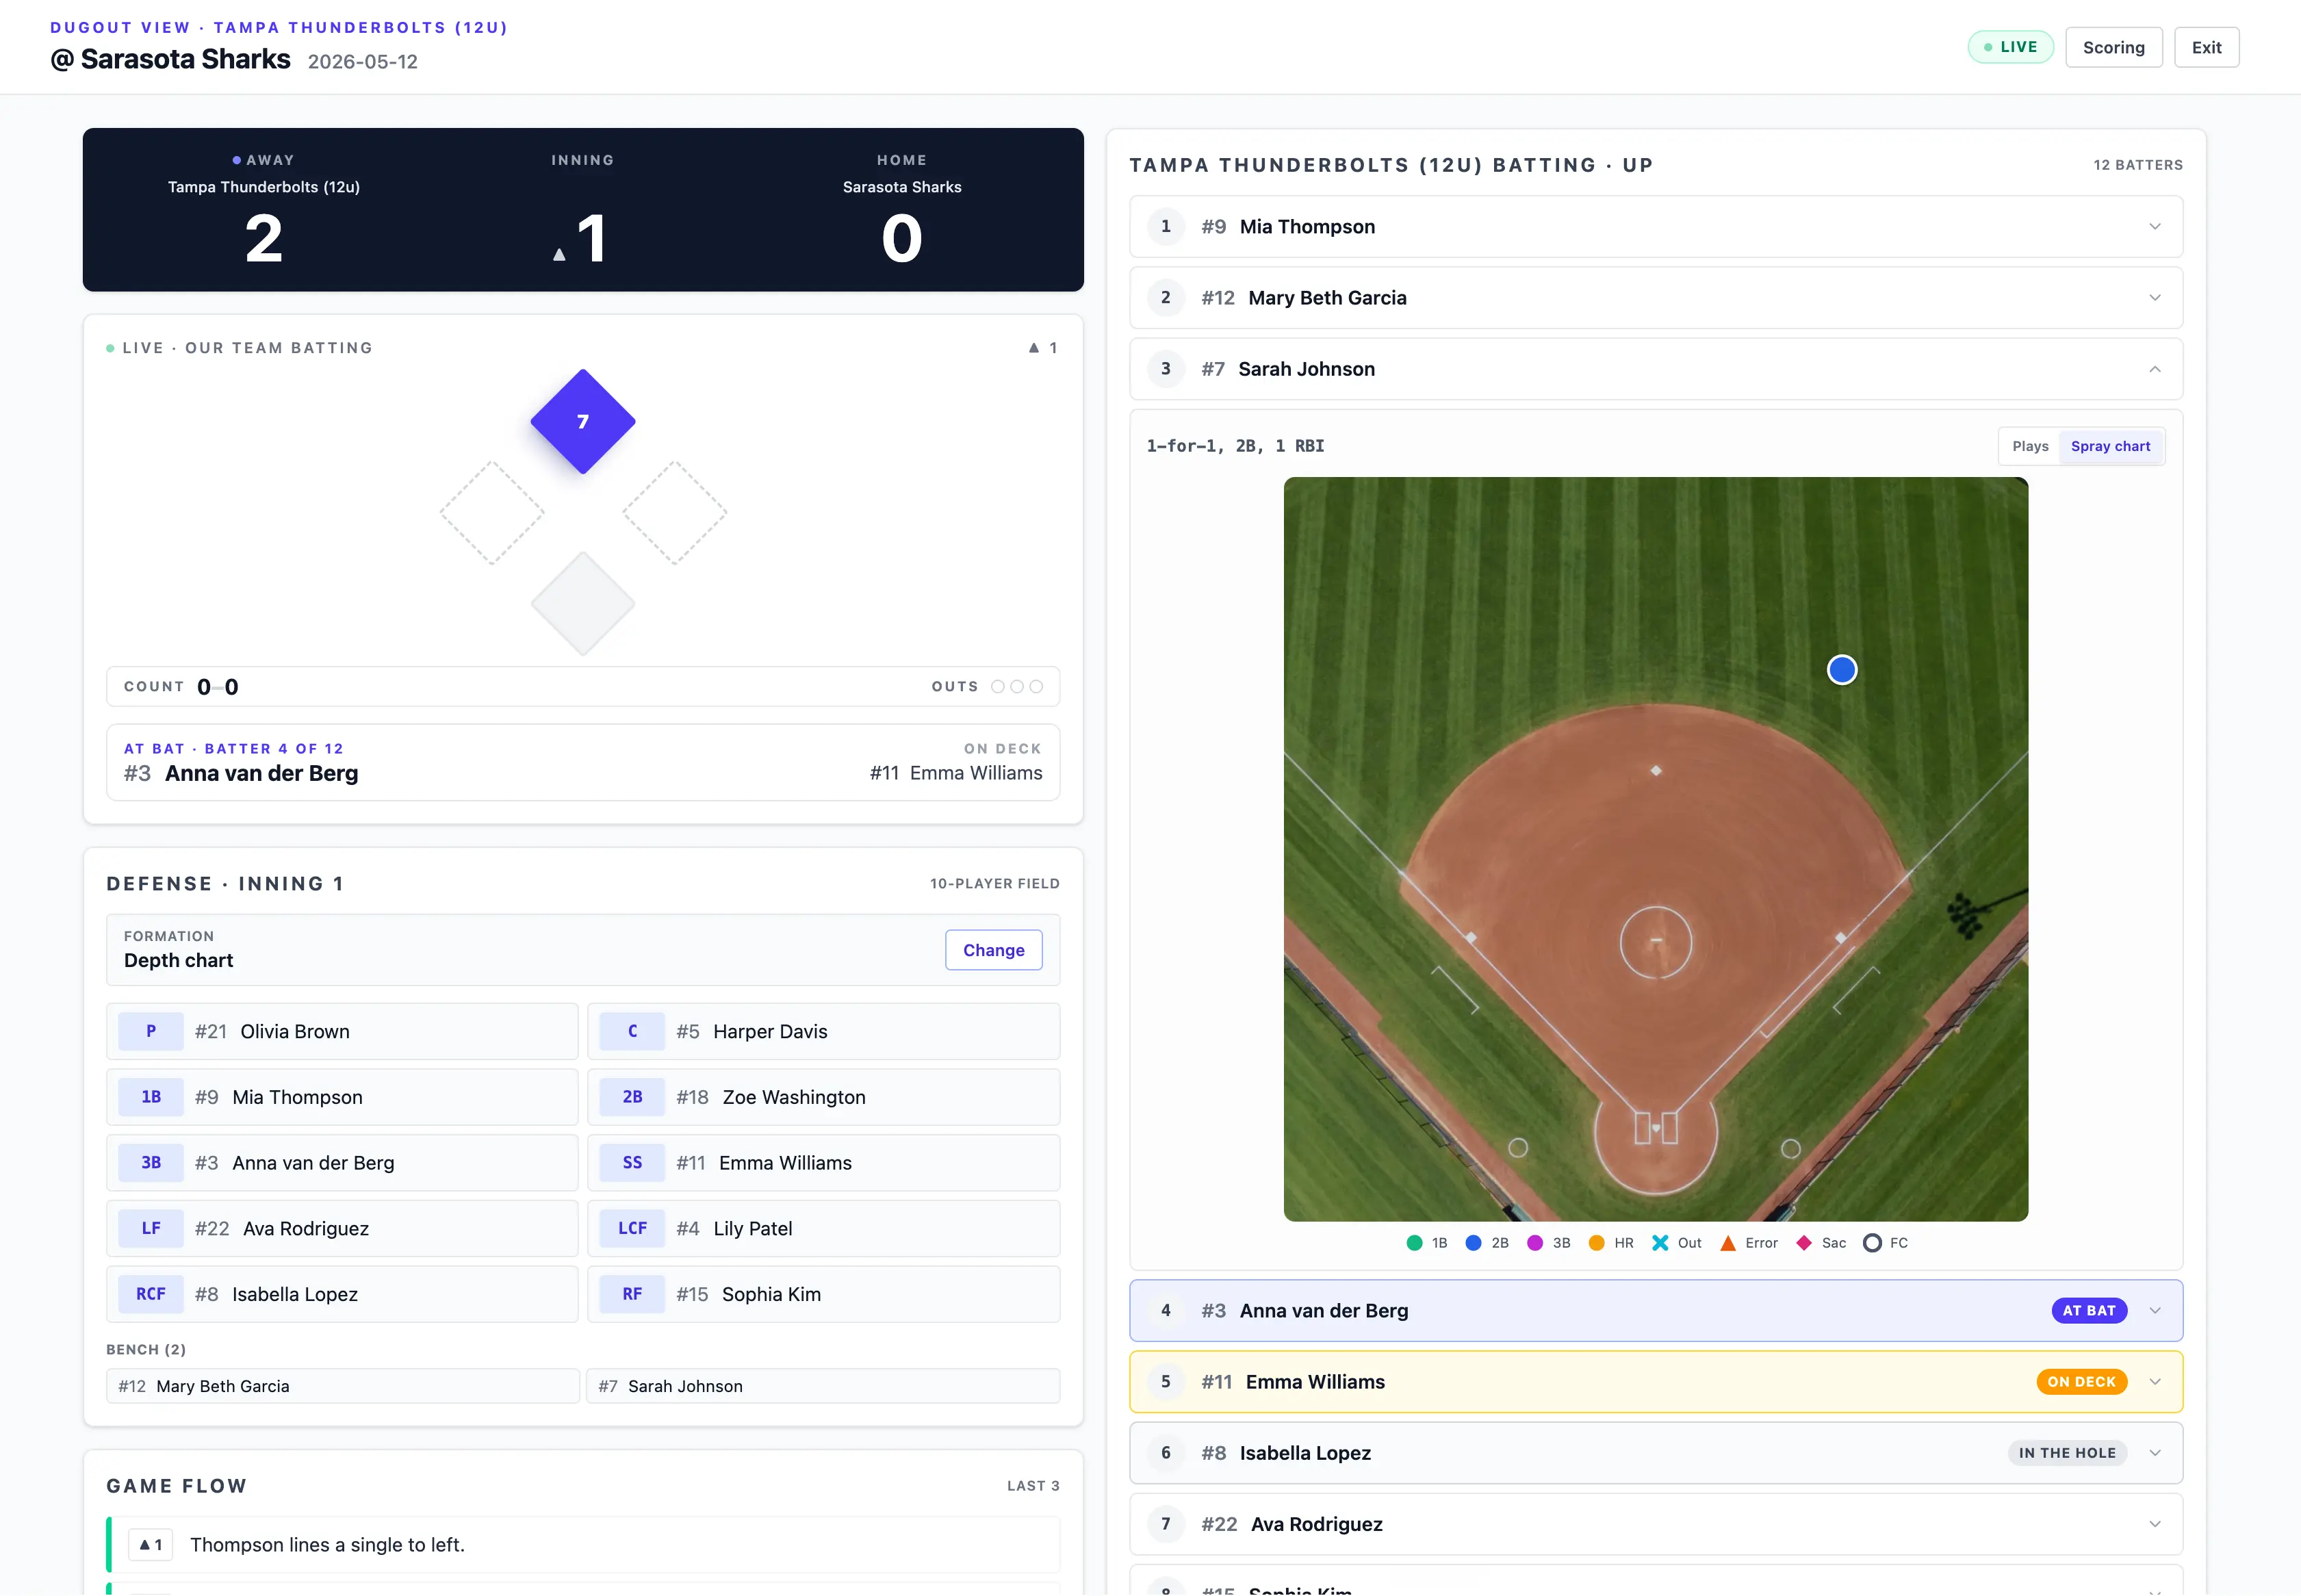Screen dimensions: 2301x1596
Task: Click on-deck #11 Emma Williams text
Action: click(x=956, y=773)
